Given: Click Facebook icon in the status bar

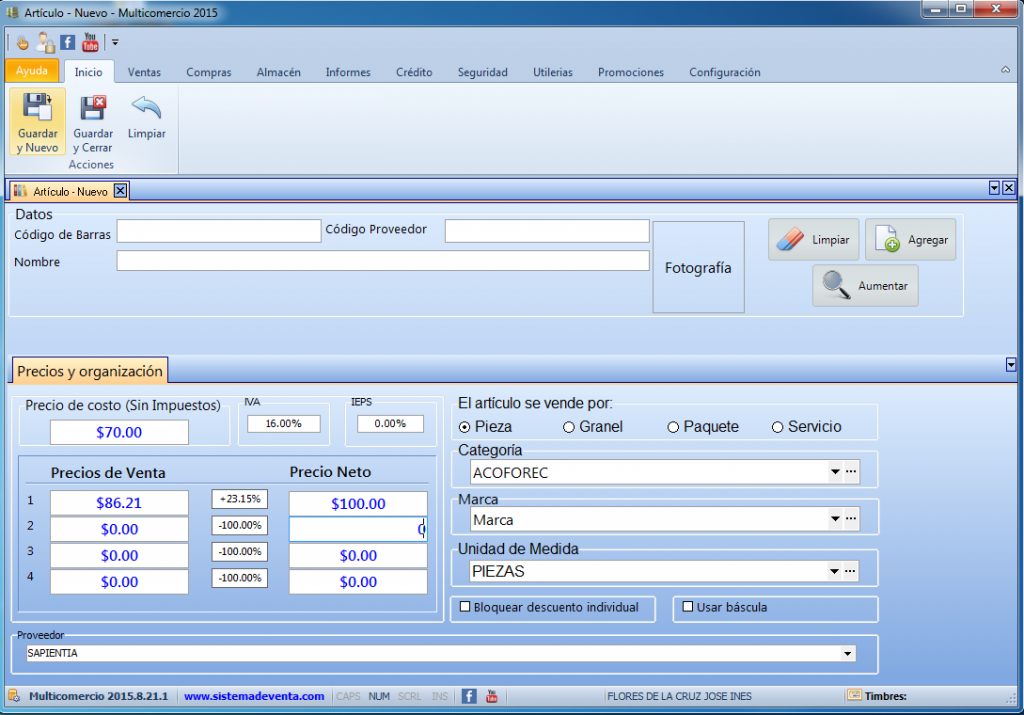Looking at the screenshot, I should (x=469, y=696).
